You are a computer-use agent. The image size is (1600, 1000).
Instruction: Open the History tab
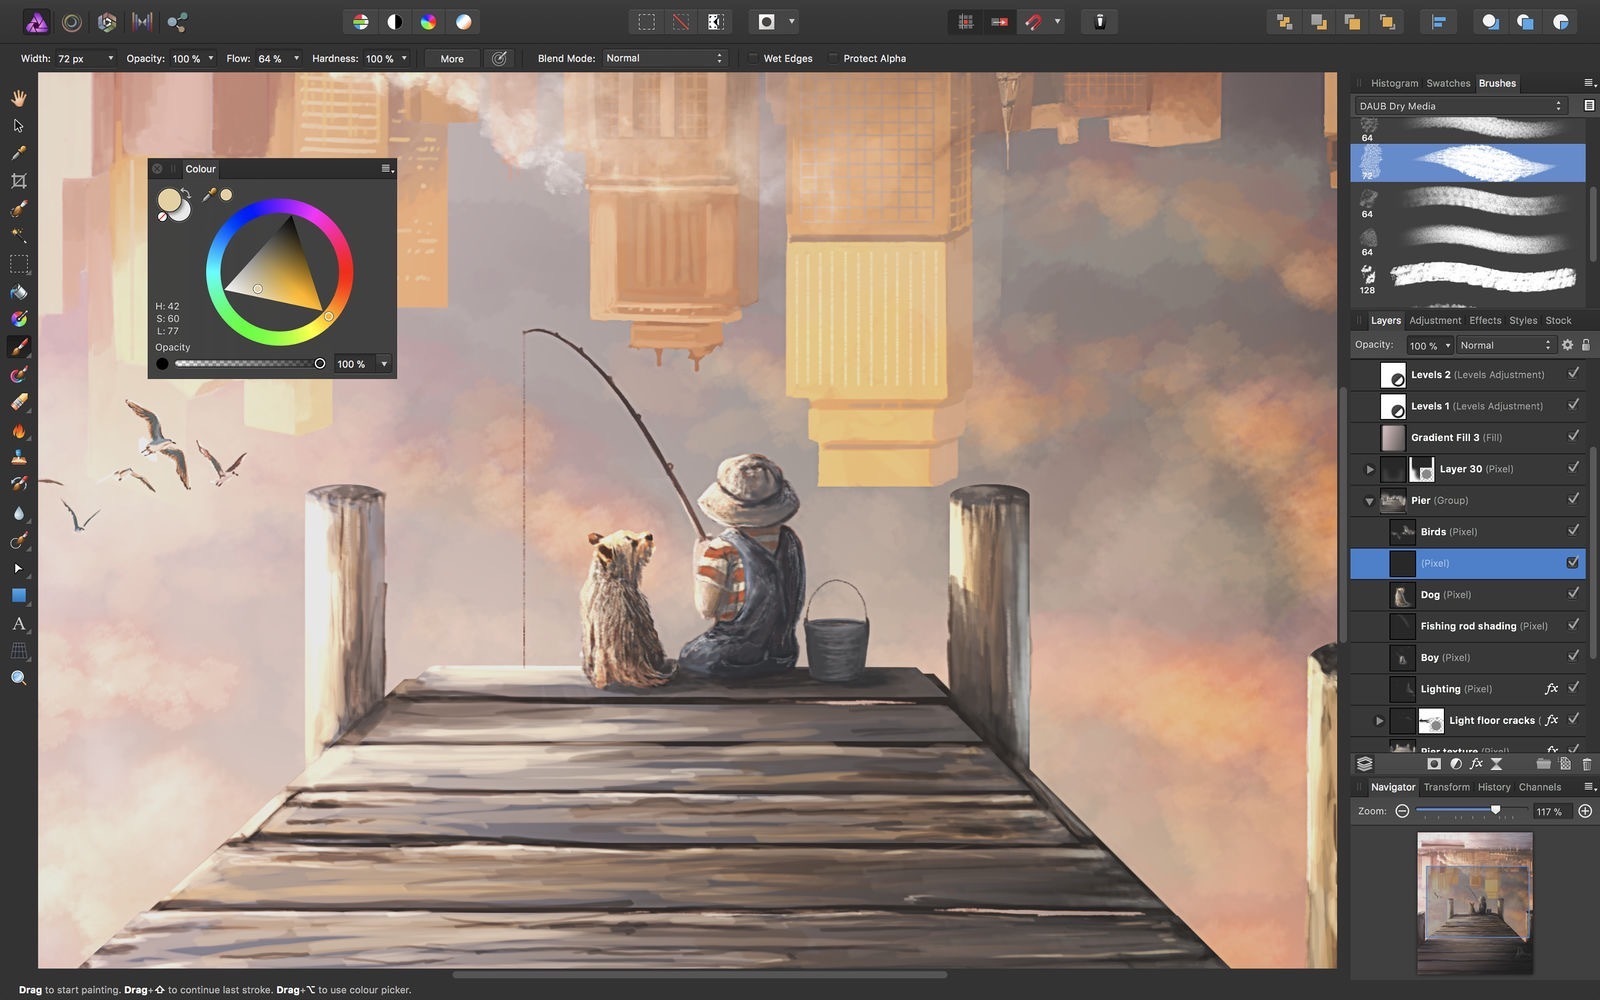1493,787
